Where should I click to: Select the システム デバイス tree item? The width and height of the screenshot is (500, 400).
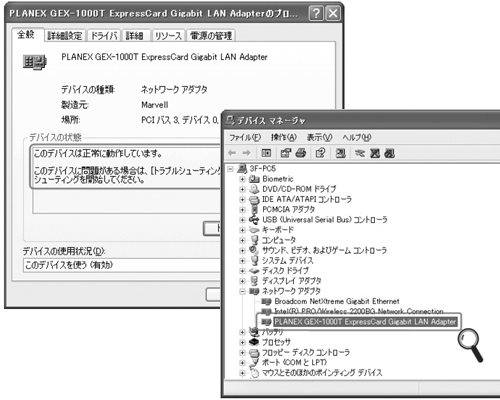288,260
